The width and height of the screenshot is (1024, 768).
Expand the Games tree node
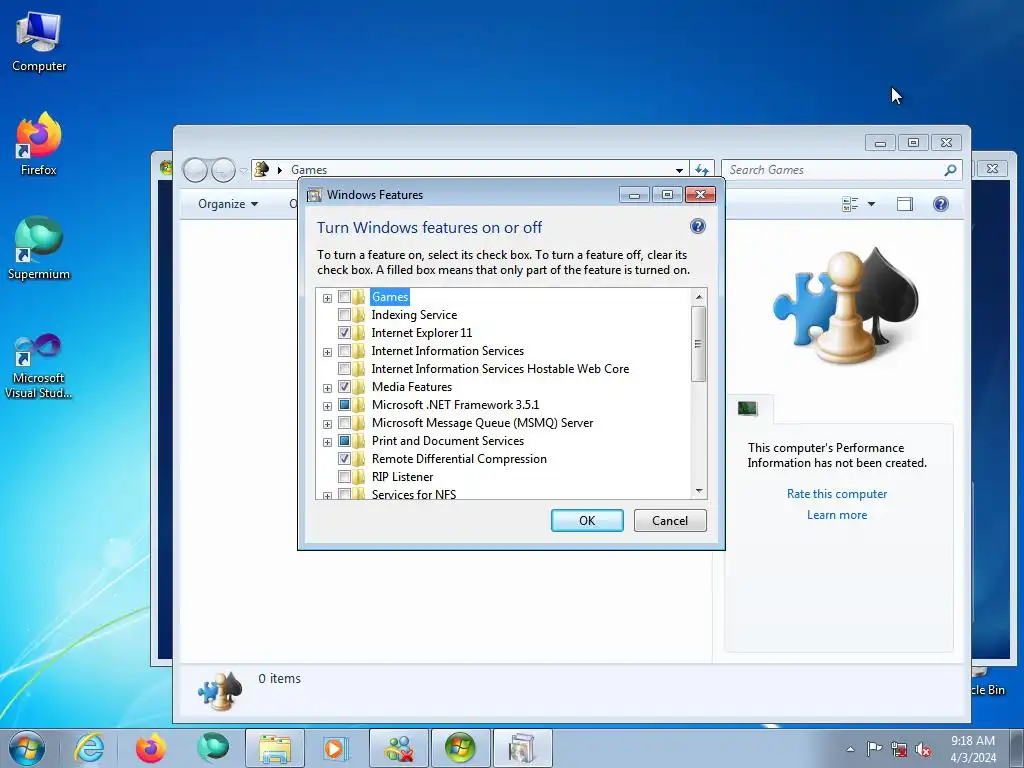click(327, 298)
